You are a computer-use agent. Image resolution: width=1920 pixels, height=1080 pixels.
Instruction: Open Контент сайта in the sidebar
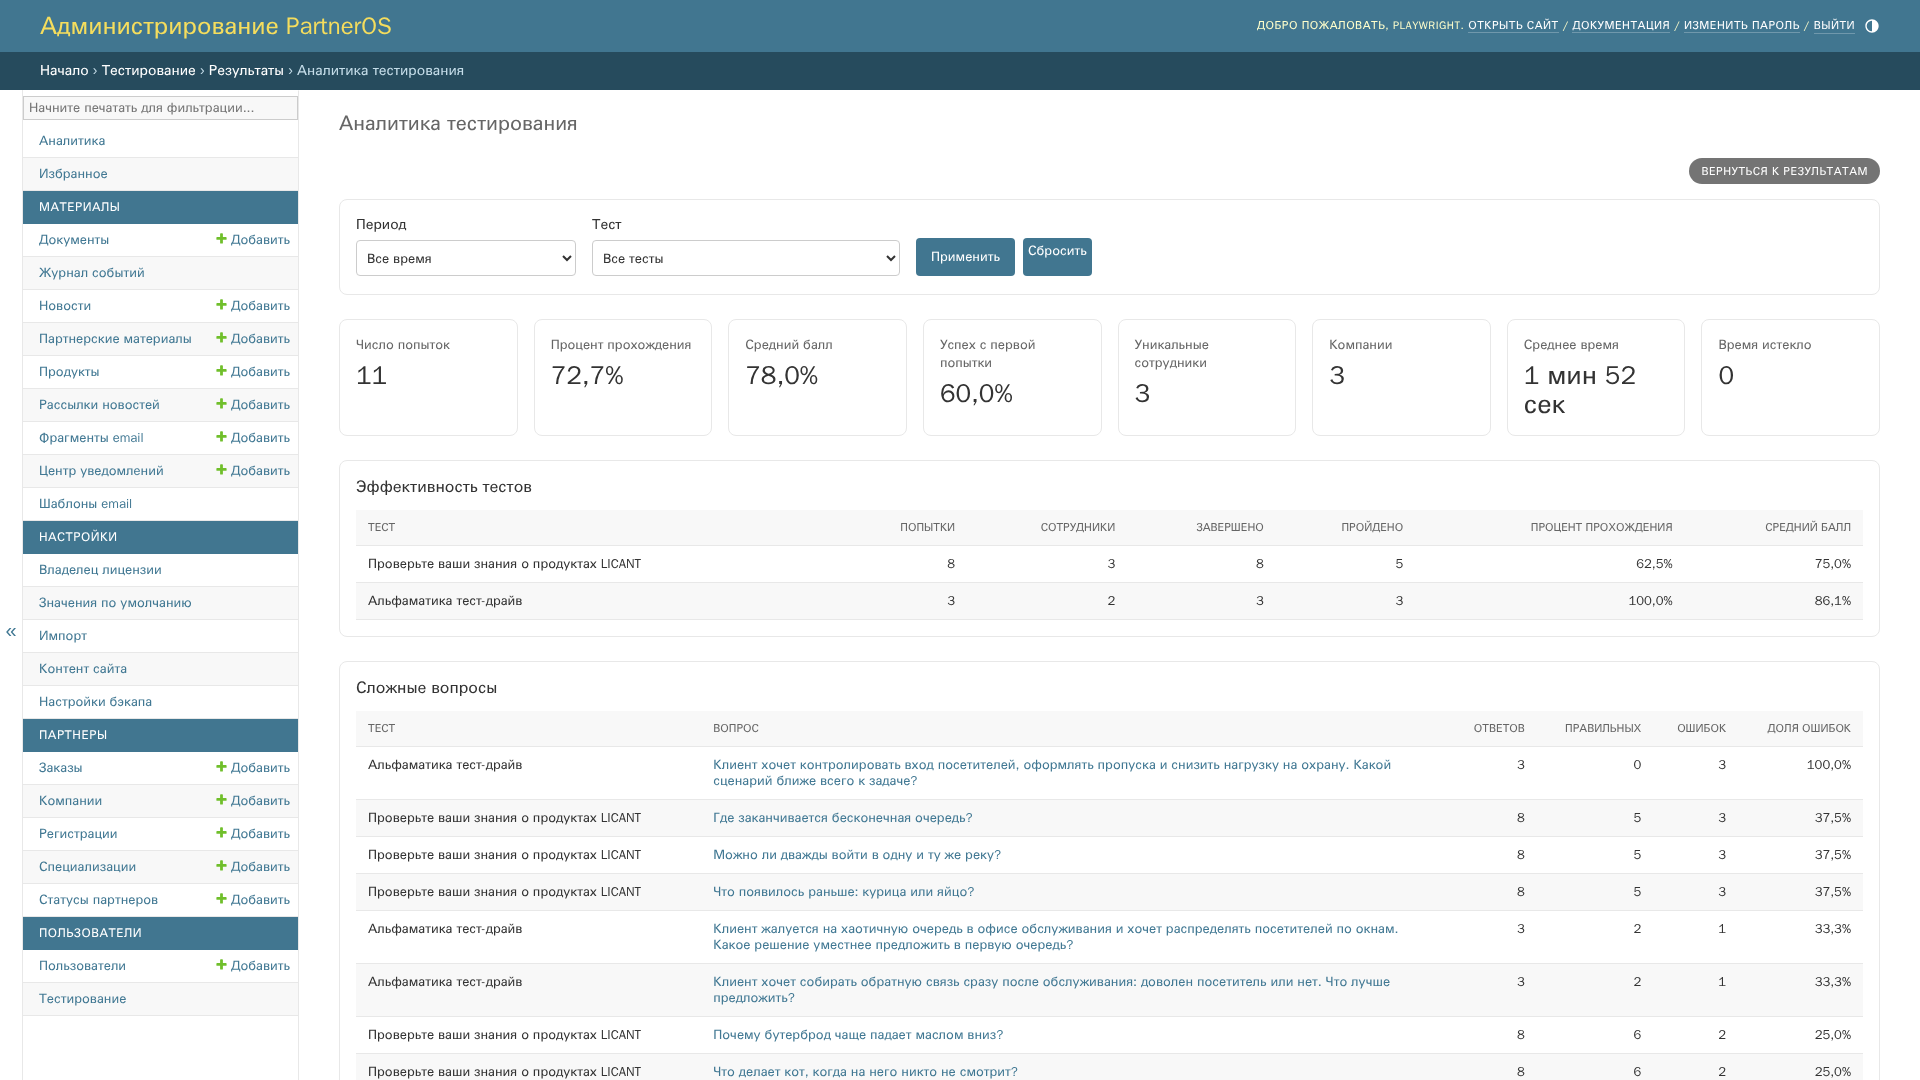coord(83,669)
